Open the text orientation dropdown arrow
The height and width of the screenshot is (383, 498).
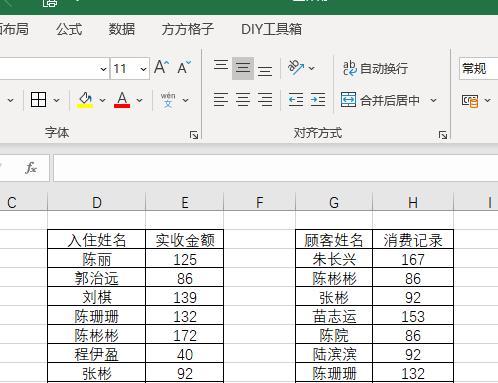coord(312,68)
